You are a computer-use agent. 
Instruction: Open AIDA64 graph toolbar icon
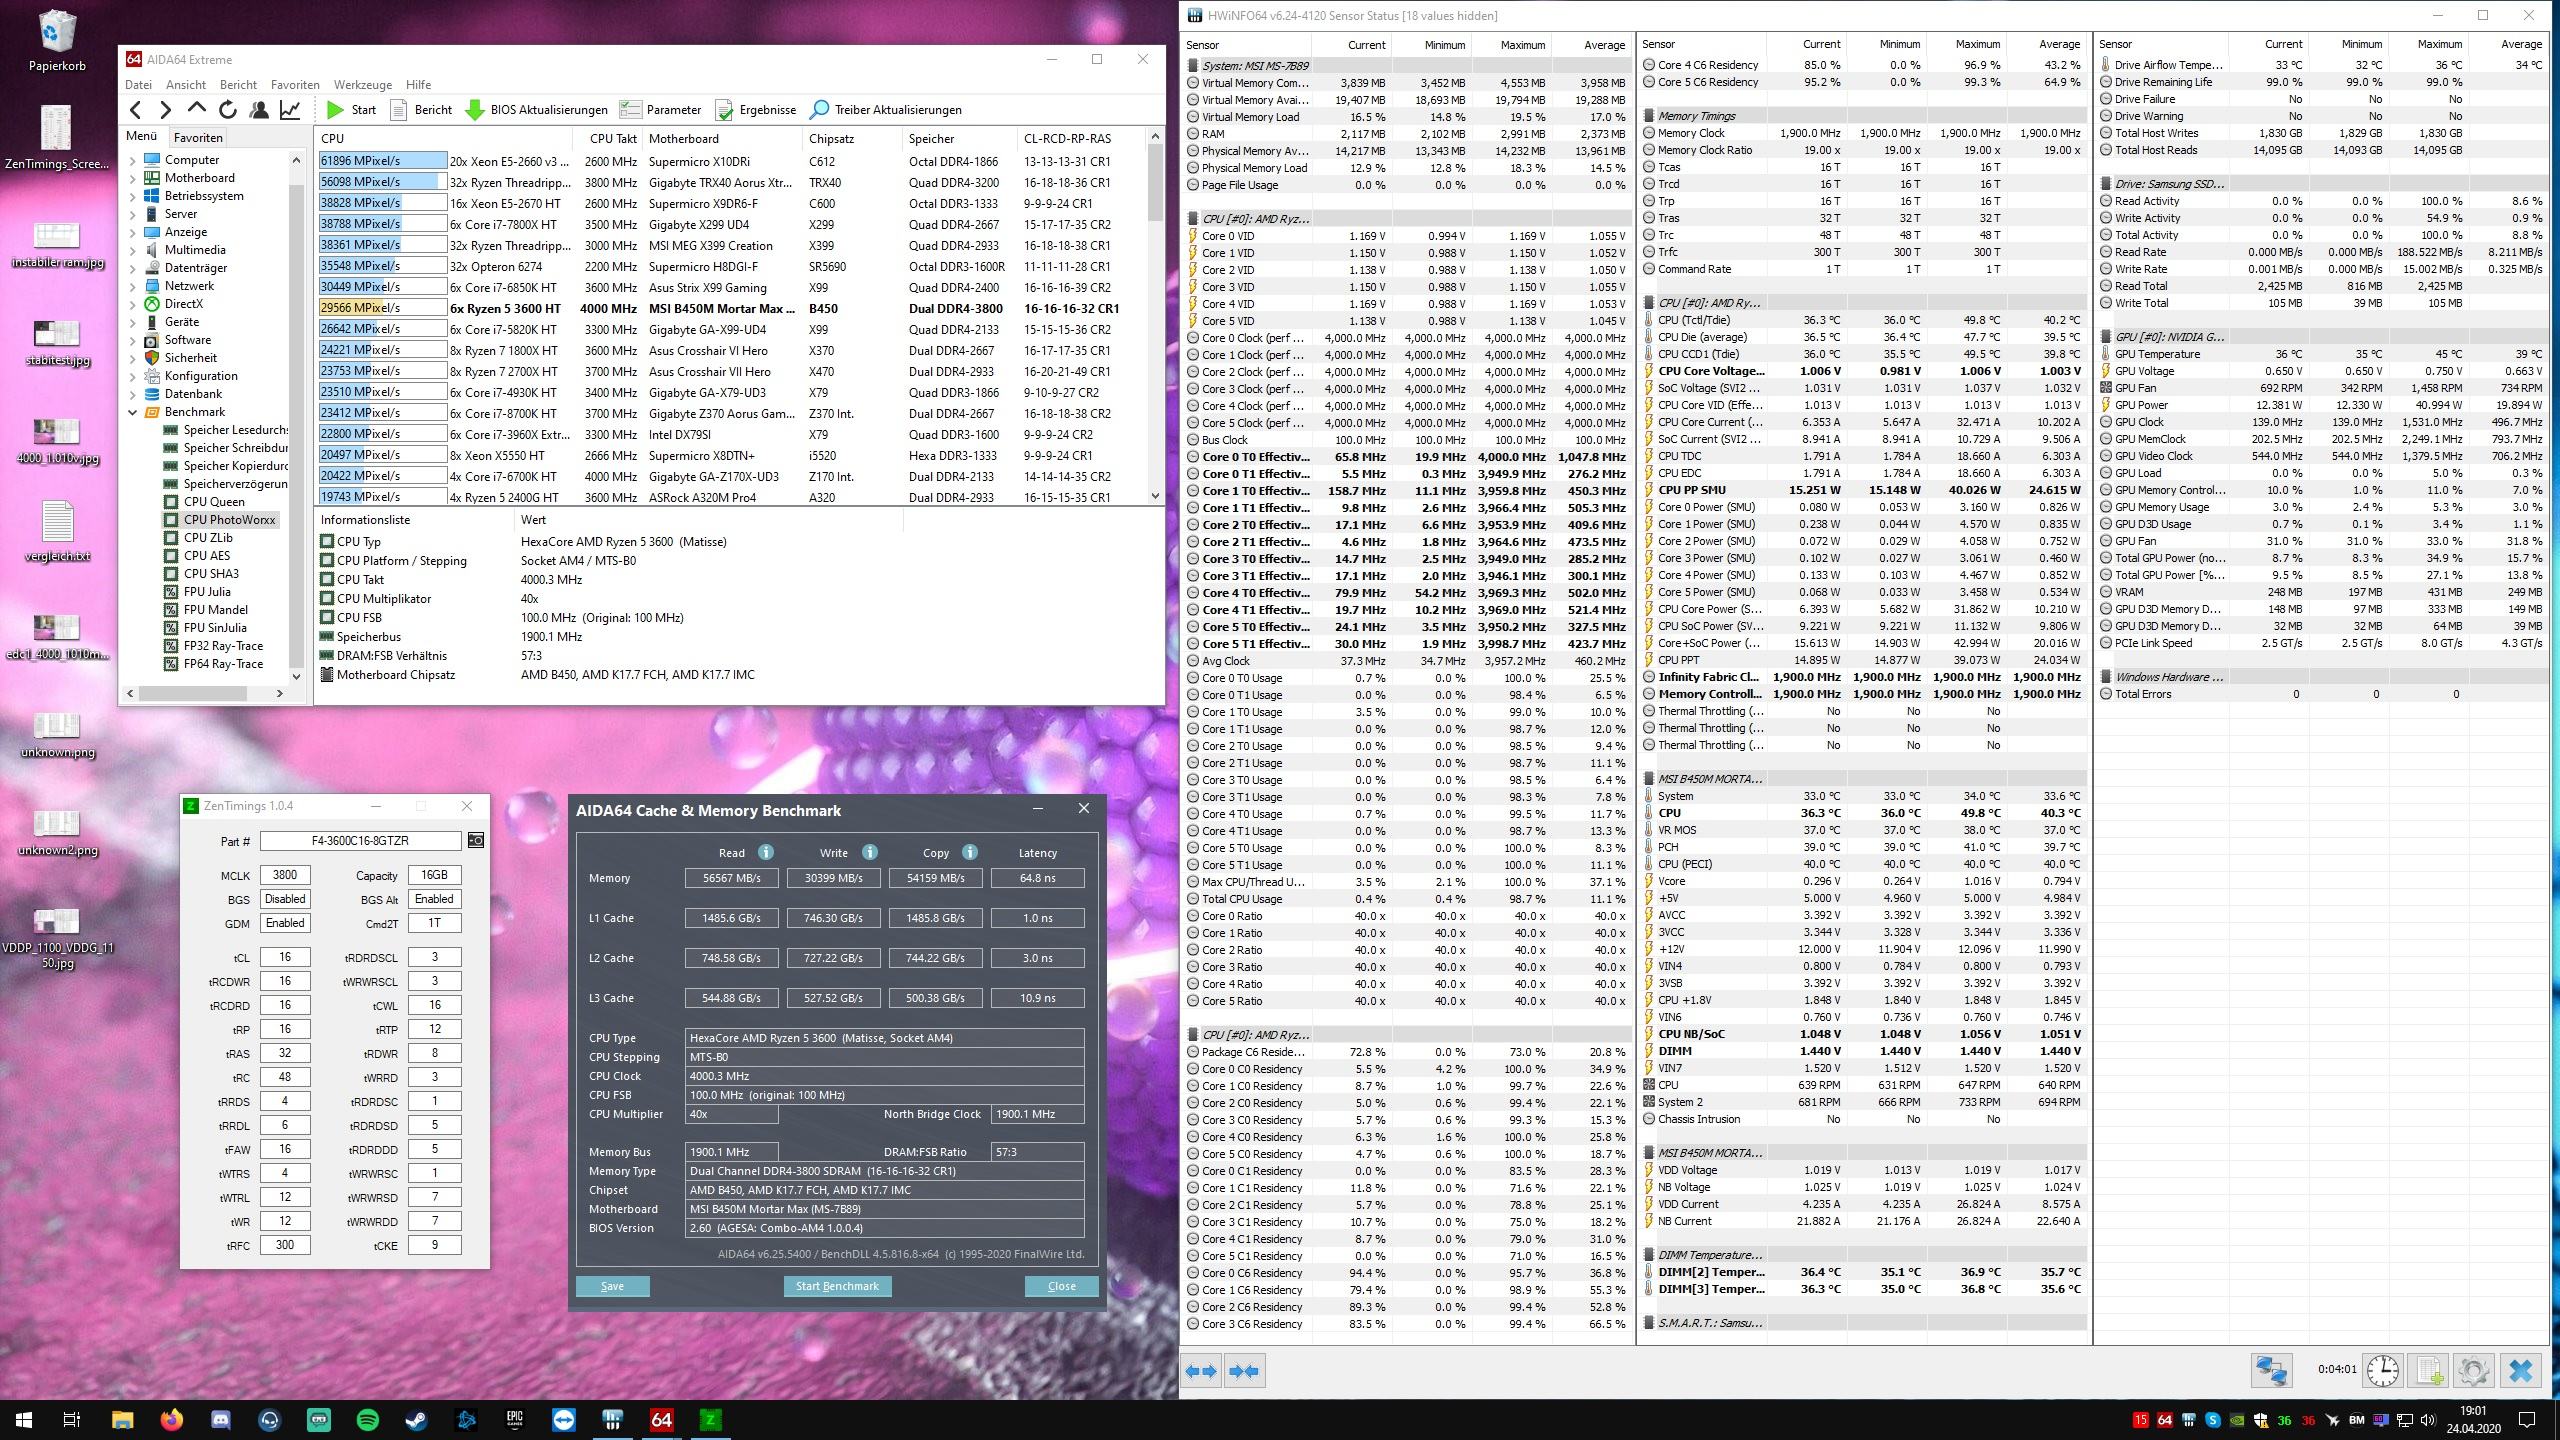pos(290,110)
